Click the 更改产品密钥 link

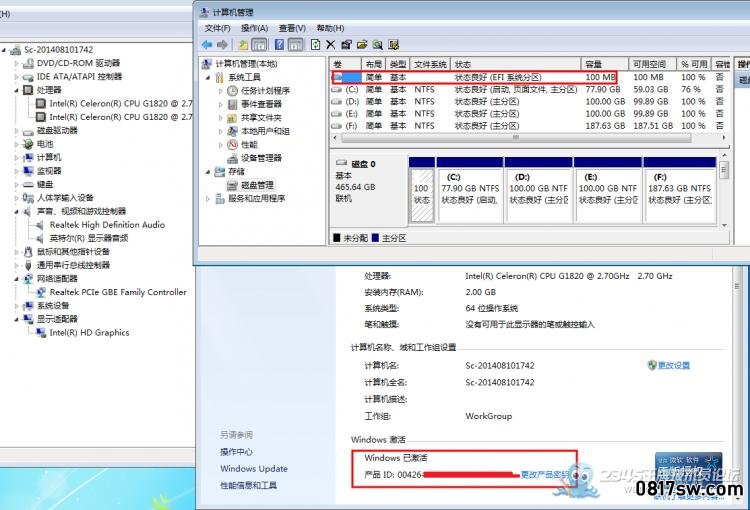pos(544,475)
